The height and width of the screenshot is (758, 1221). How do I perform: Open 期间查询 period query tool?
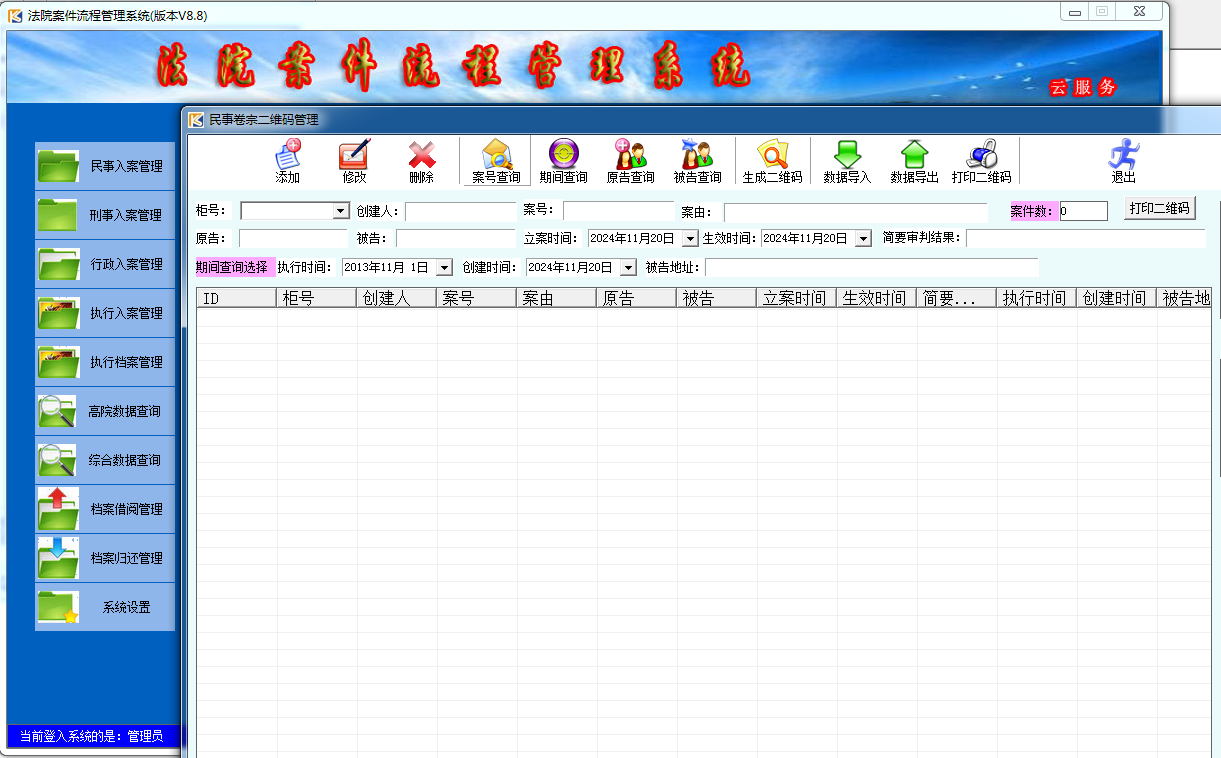563,160
